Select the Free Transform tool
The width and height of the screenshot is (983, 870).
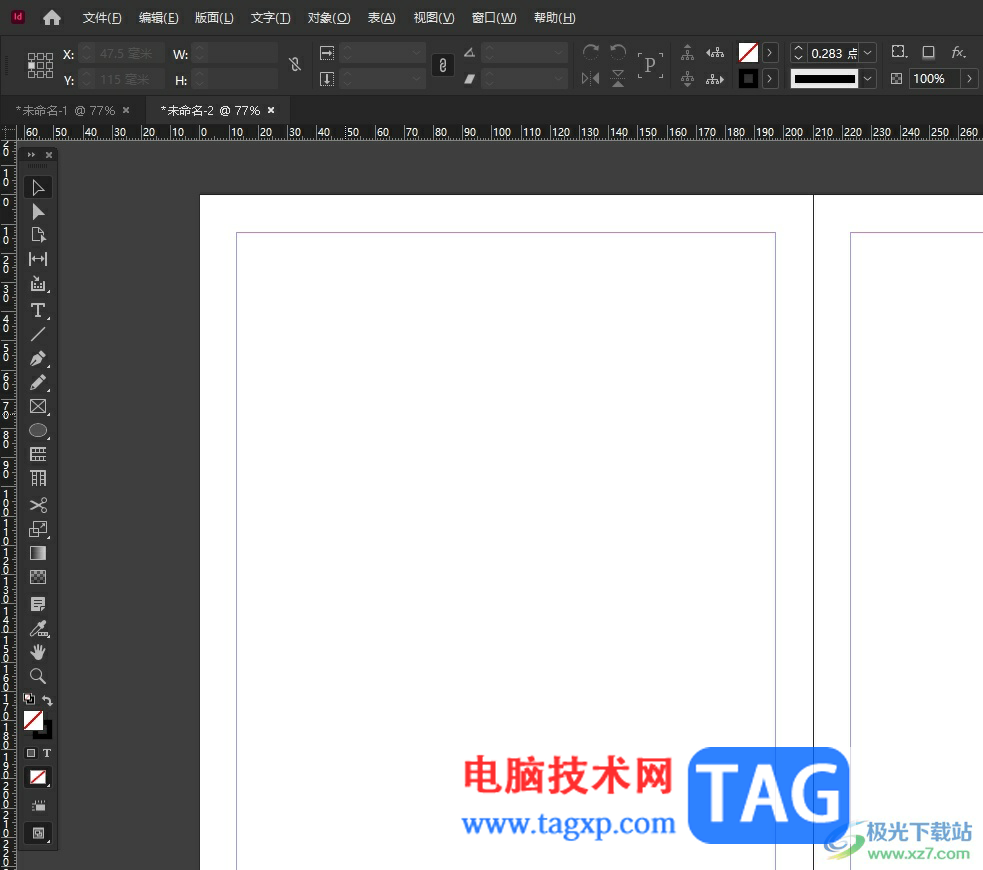click(38, 529)
